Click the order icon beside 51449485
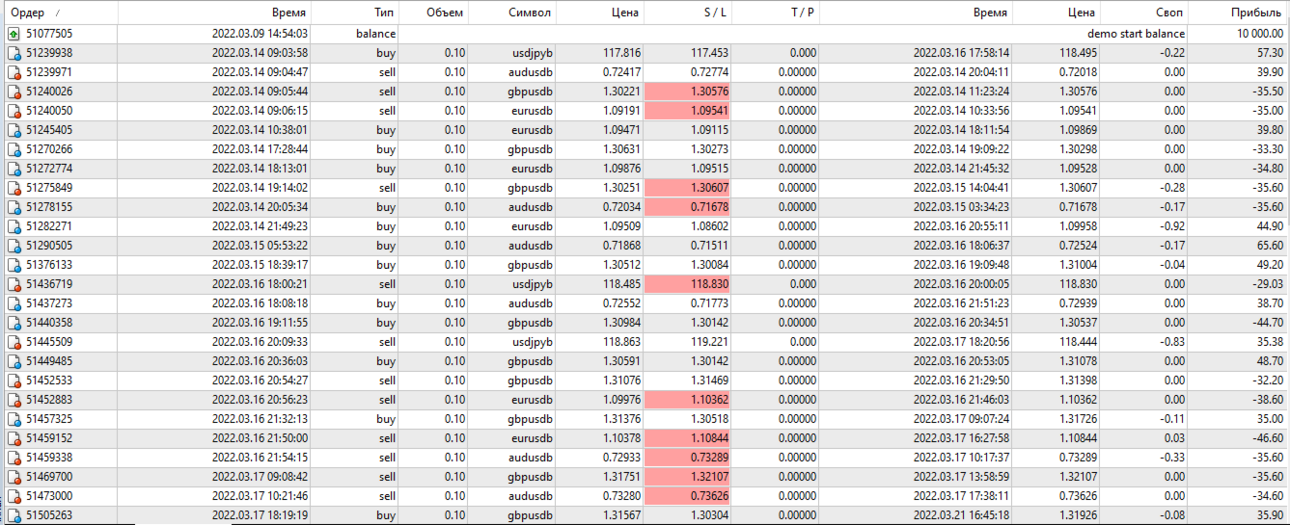 point(14,361)
